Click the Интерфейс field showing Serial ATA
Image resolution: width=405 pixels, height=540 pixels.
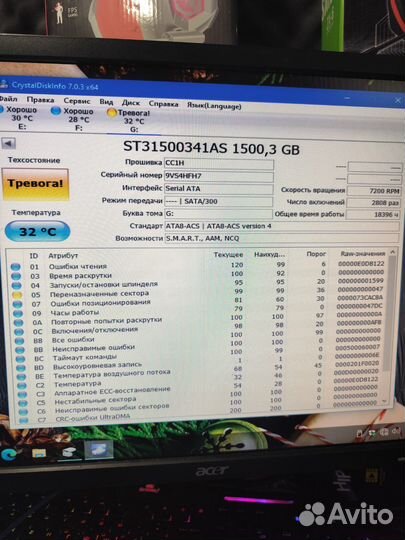[x=219, y=189]
